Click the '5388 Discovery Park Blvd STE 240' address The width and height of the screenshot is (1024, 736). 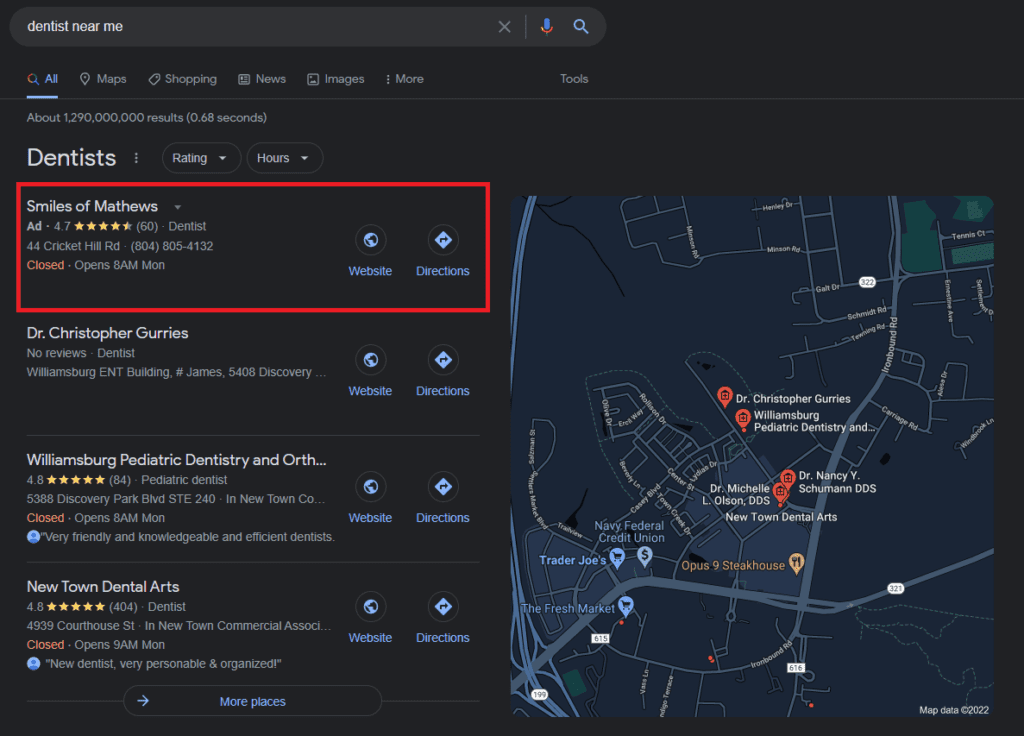(x=121, y=499)
